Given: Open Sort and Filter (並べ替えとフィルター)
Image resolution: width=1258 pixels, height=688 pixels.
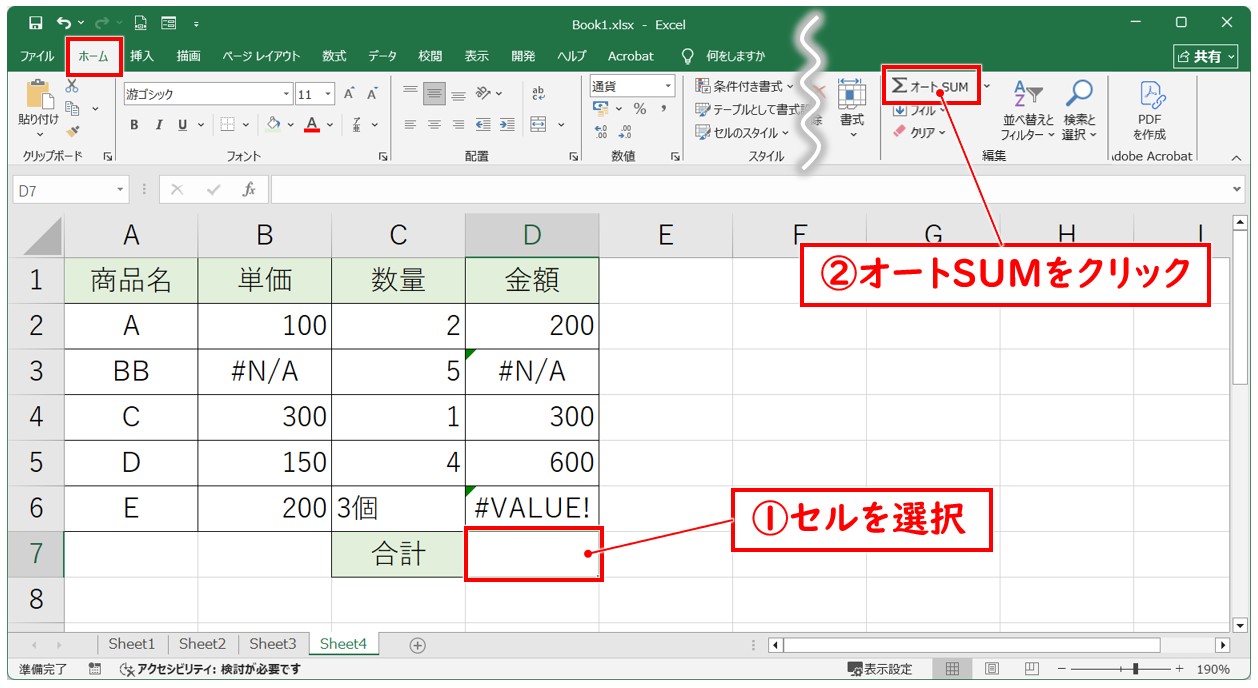Looking at the screenshot, I should tap(1028, 110).
